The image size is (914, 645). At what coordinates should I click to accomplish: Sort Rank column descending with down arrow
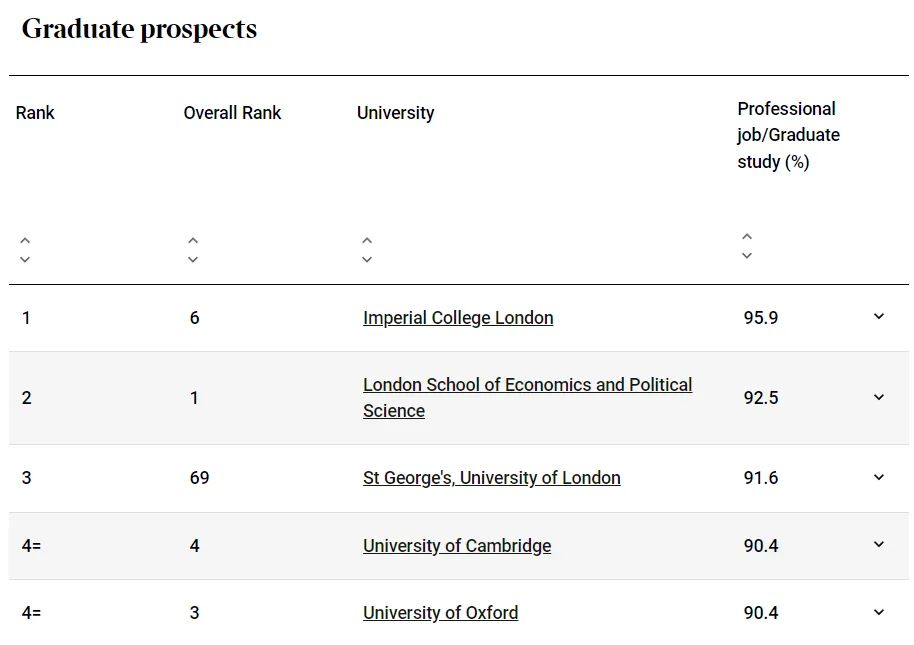coord(24,259)
